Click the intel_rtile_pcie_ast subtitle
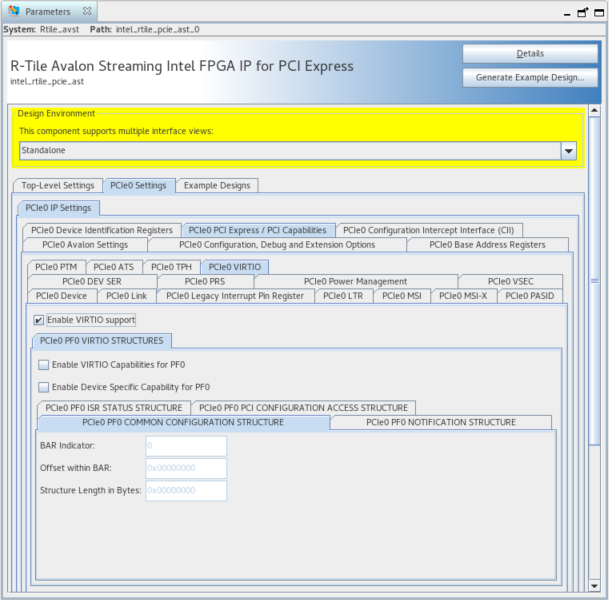 pos(47,82)
